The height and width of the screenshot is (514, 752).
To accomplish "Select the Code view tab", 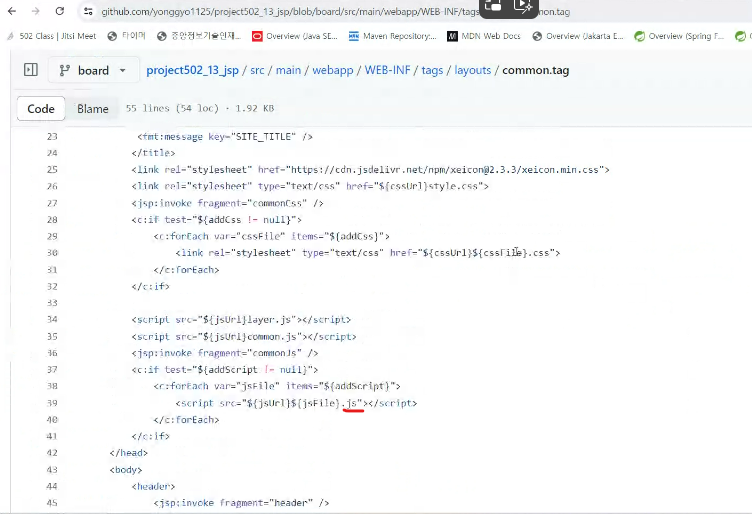I will point(41,109).
